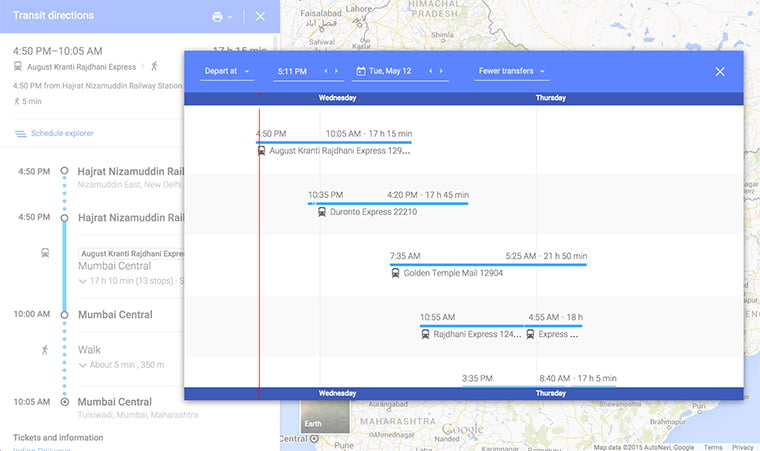Edit the 5:11 PM time field

[292, 71]
